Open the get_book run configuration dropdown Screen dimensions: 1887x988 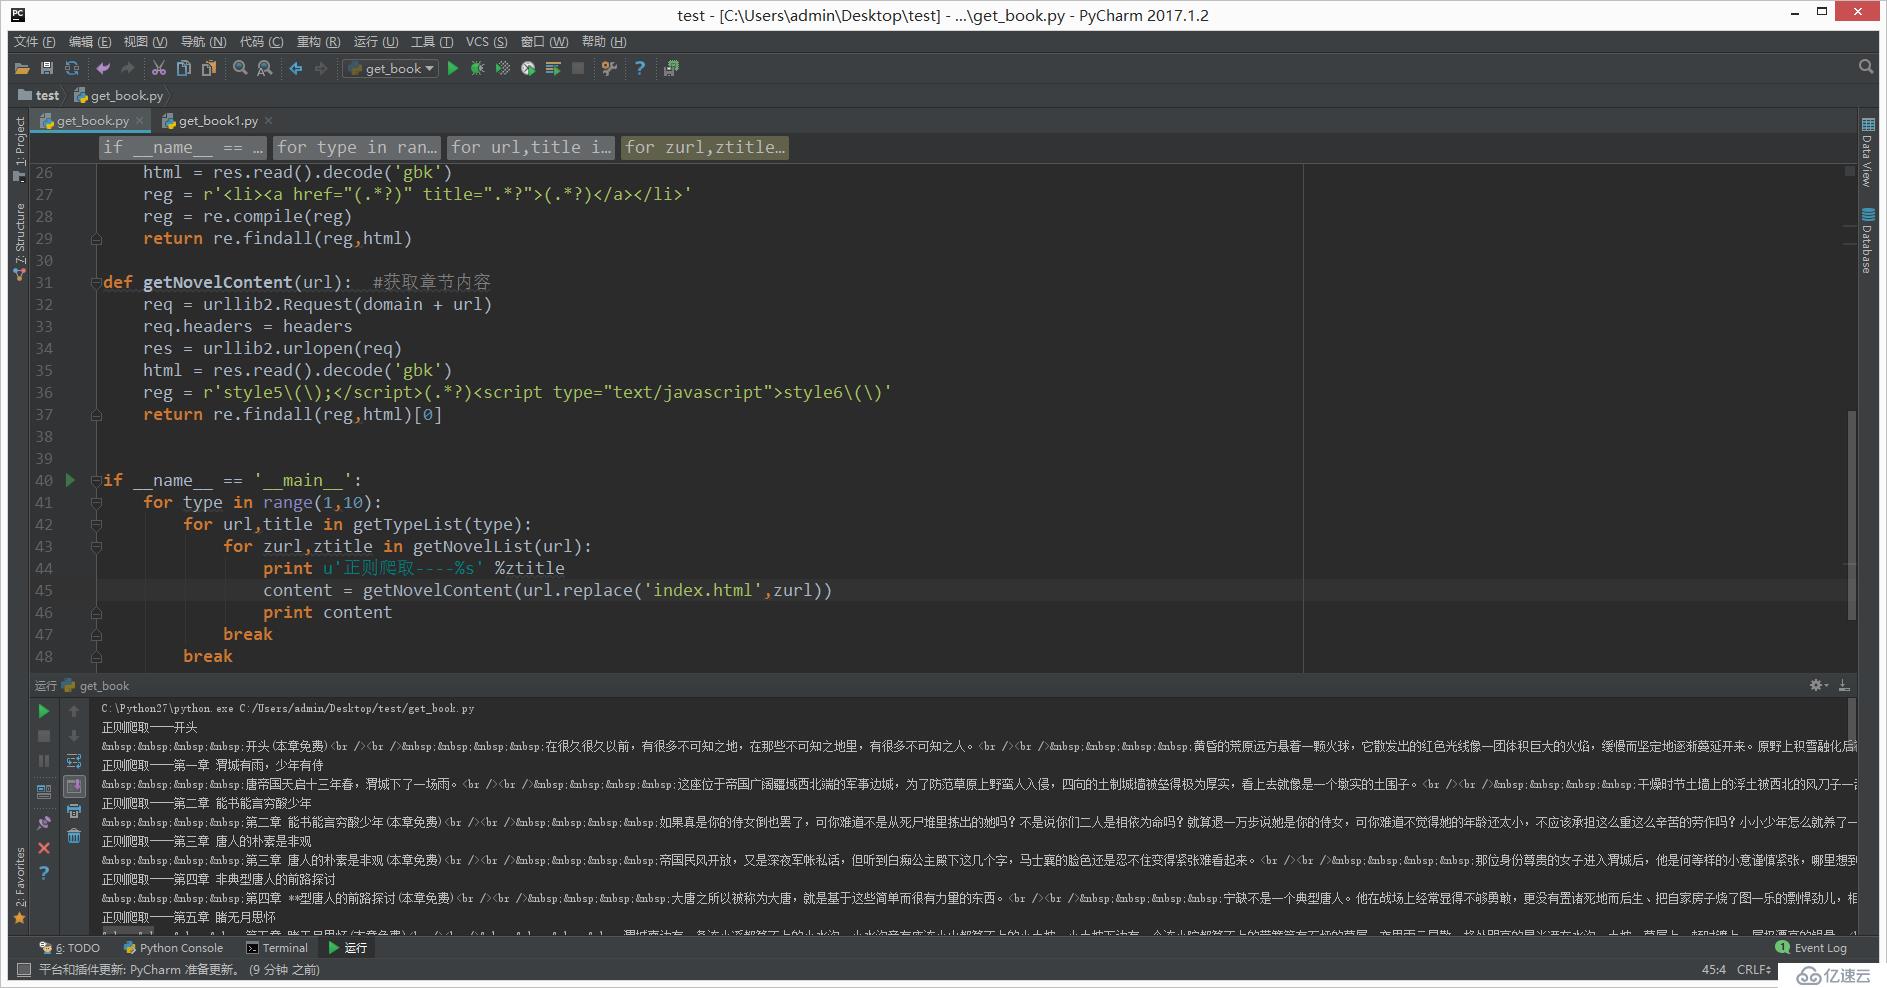pyautogui.click(x=391, y=68)
